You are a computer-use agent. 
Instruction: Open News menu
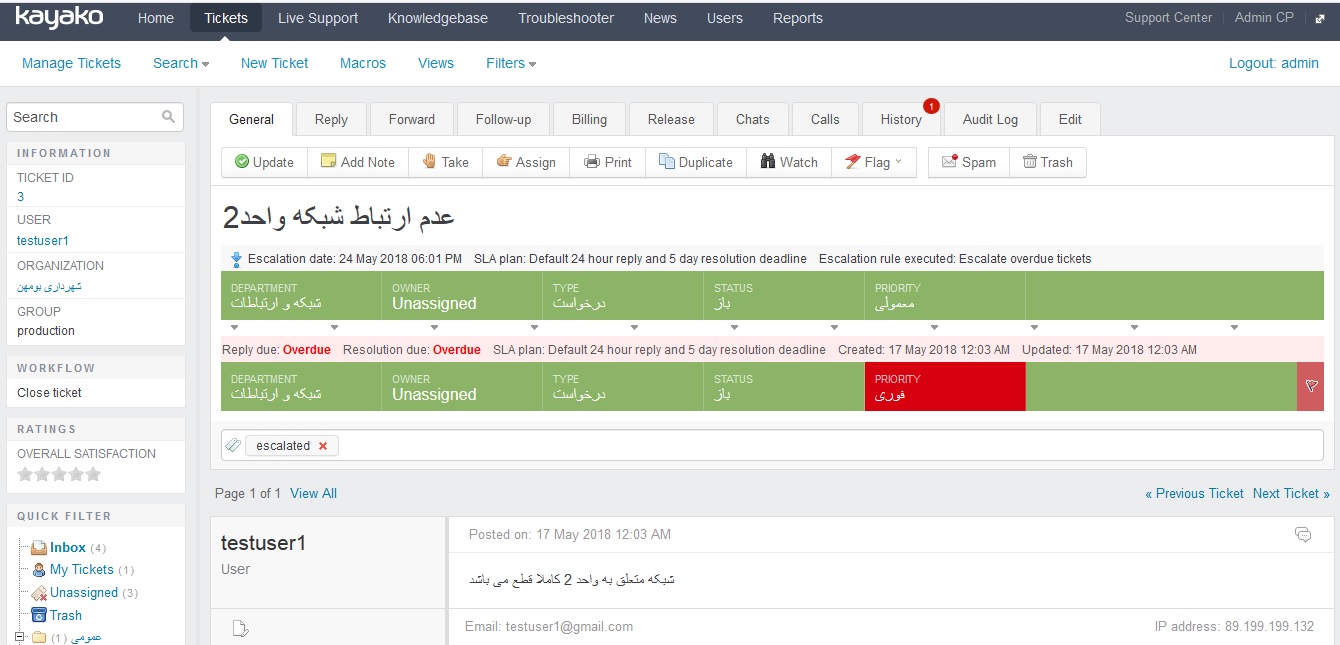(660, 18)
